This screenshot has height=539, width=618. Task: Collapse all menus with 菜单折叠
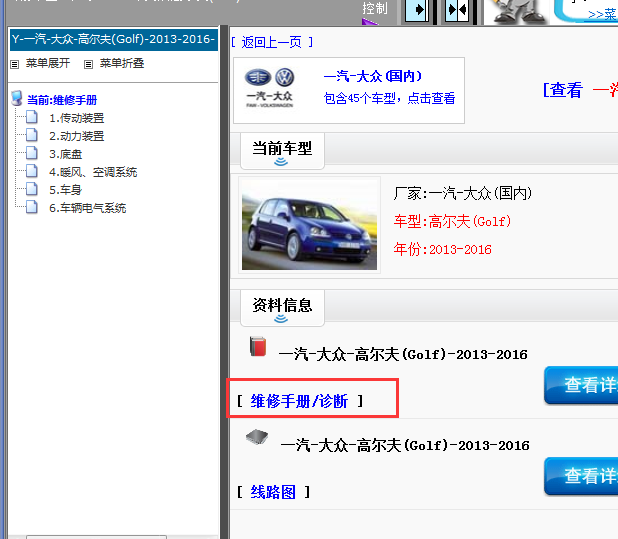tap(122, 63)
